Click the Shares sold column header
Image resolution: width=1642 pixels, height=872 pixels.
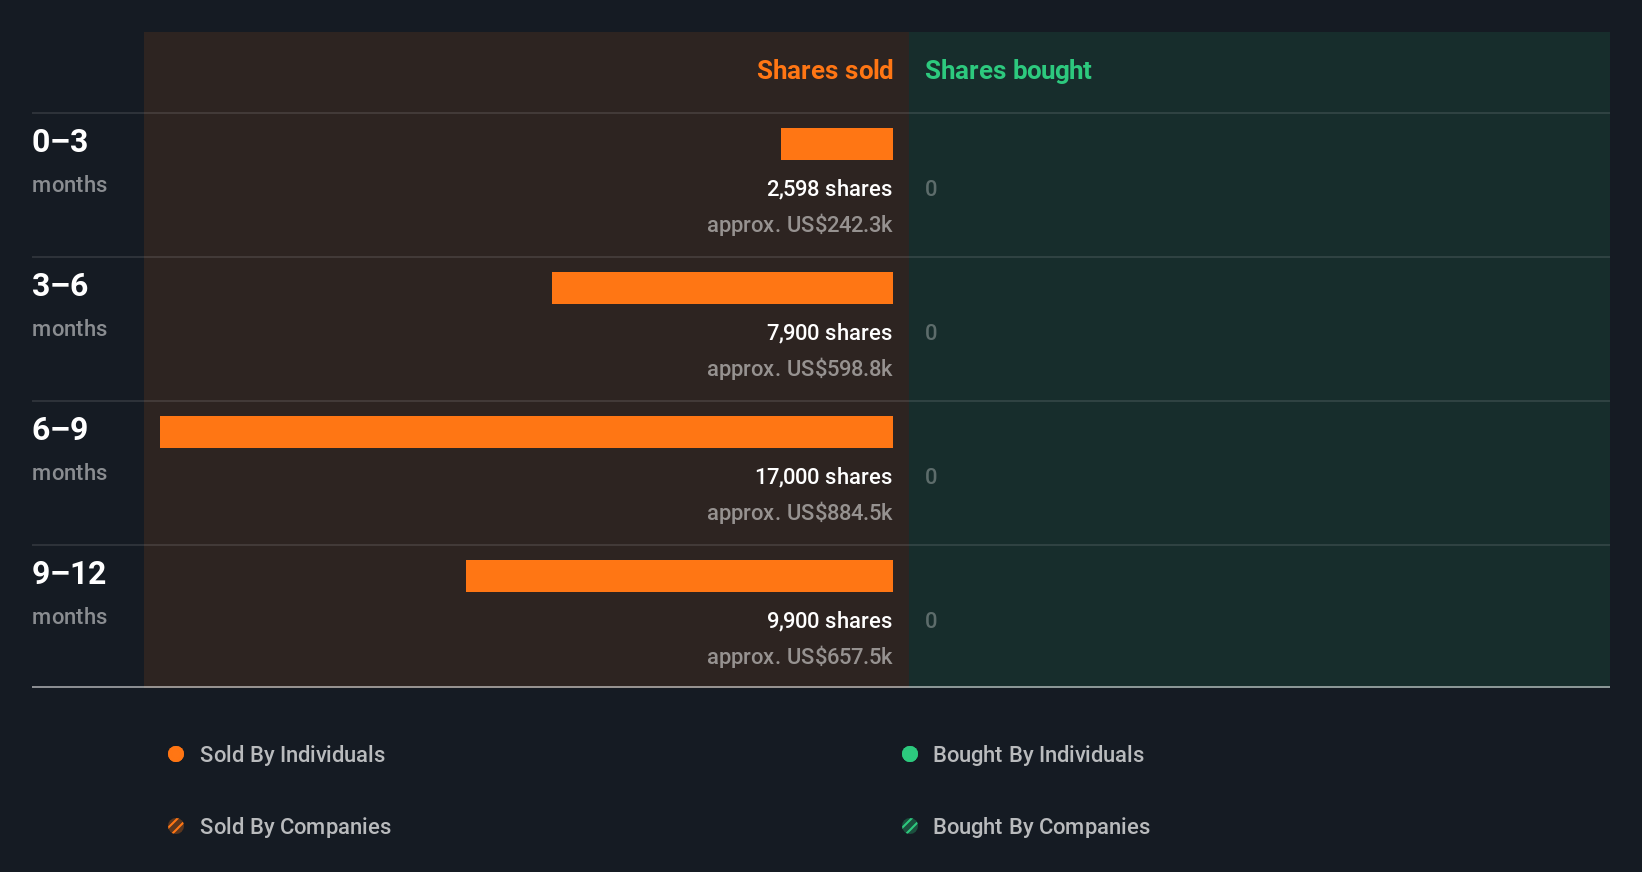825,70
